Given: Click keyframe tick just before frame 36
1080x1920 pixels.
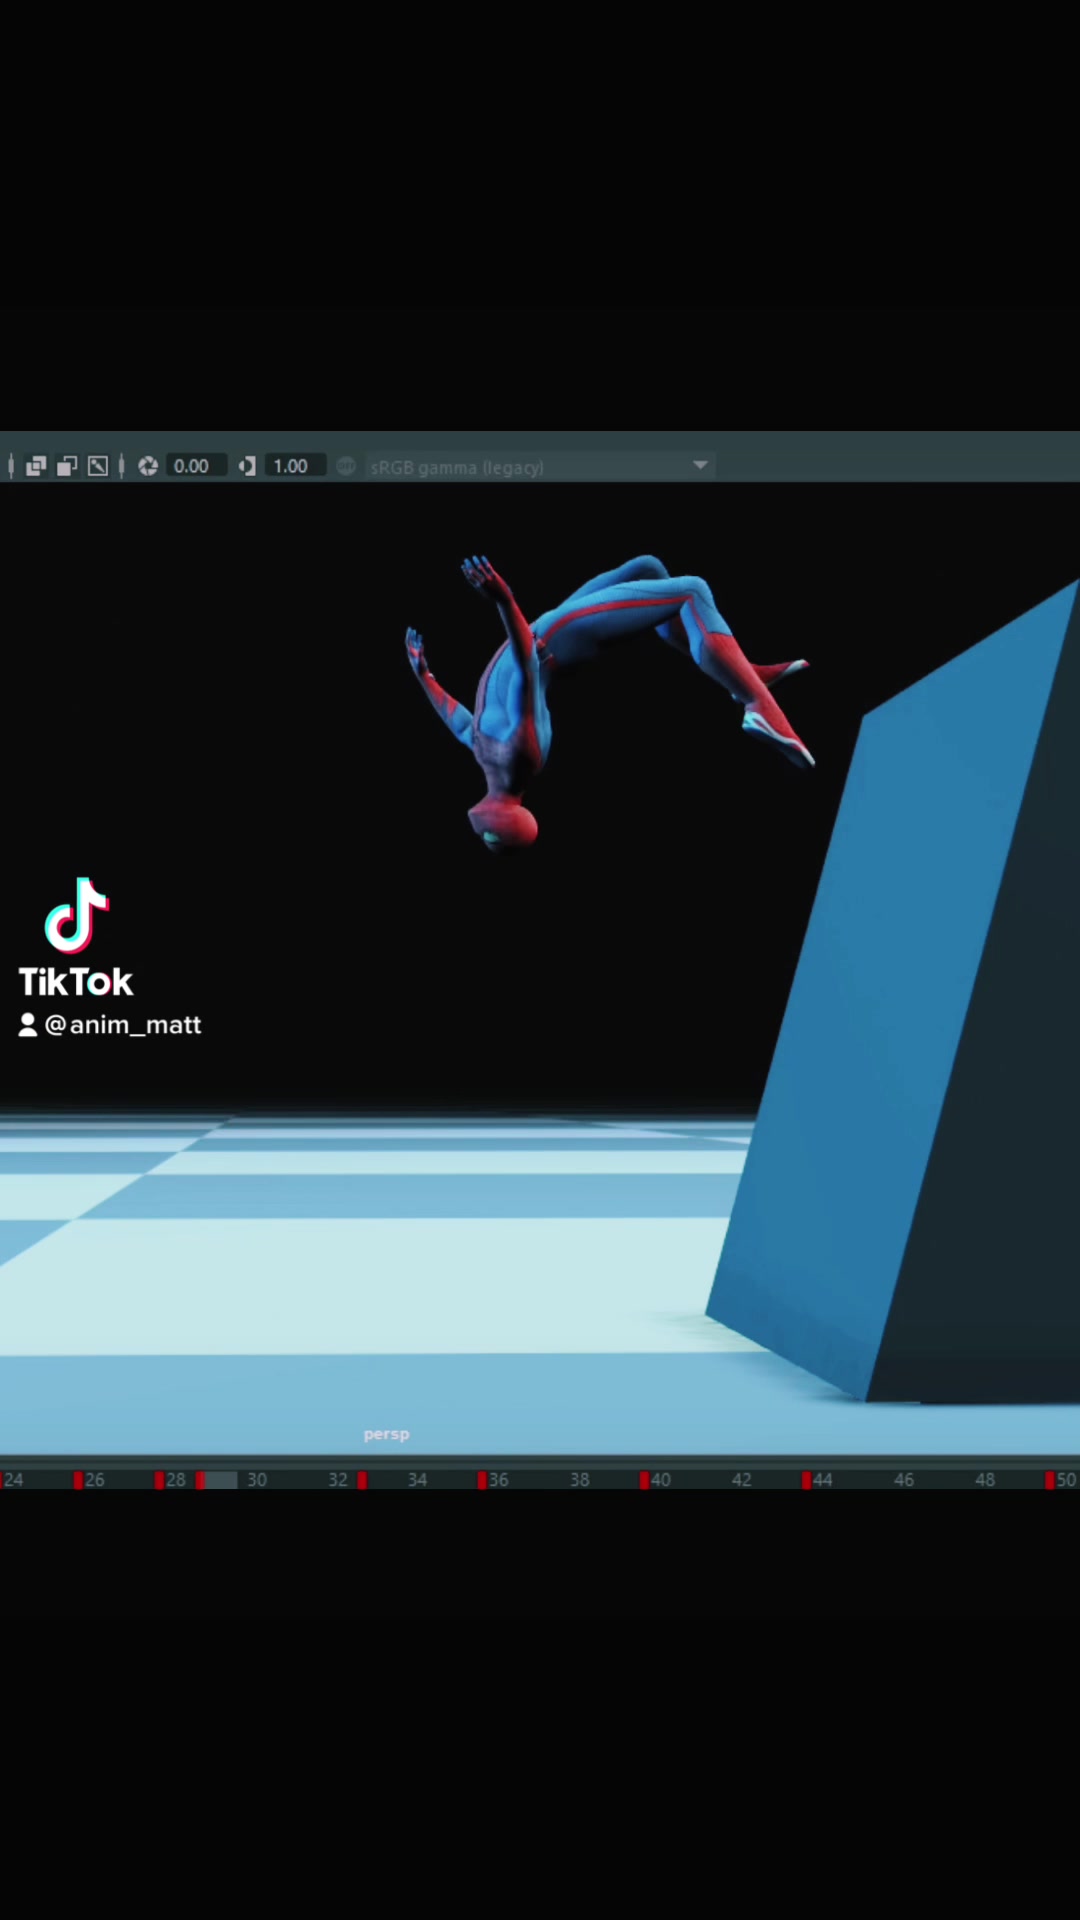Looking at the screenshot, I should pos(482,1480).
